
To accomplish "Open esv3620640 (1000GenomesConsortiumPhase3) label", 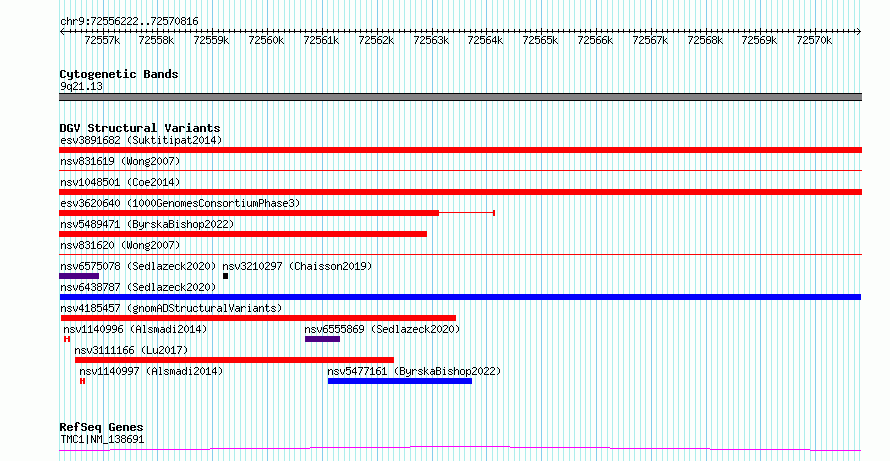I will coord(180,203).
